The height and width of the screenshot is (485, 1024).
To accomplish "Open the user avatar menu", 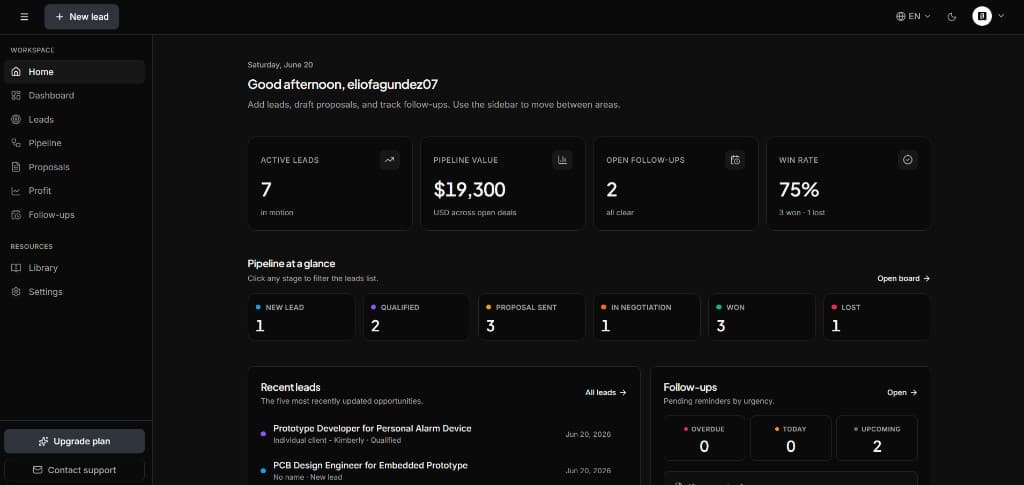I will pos(982,16).
